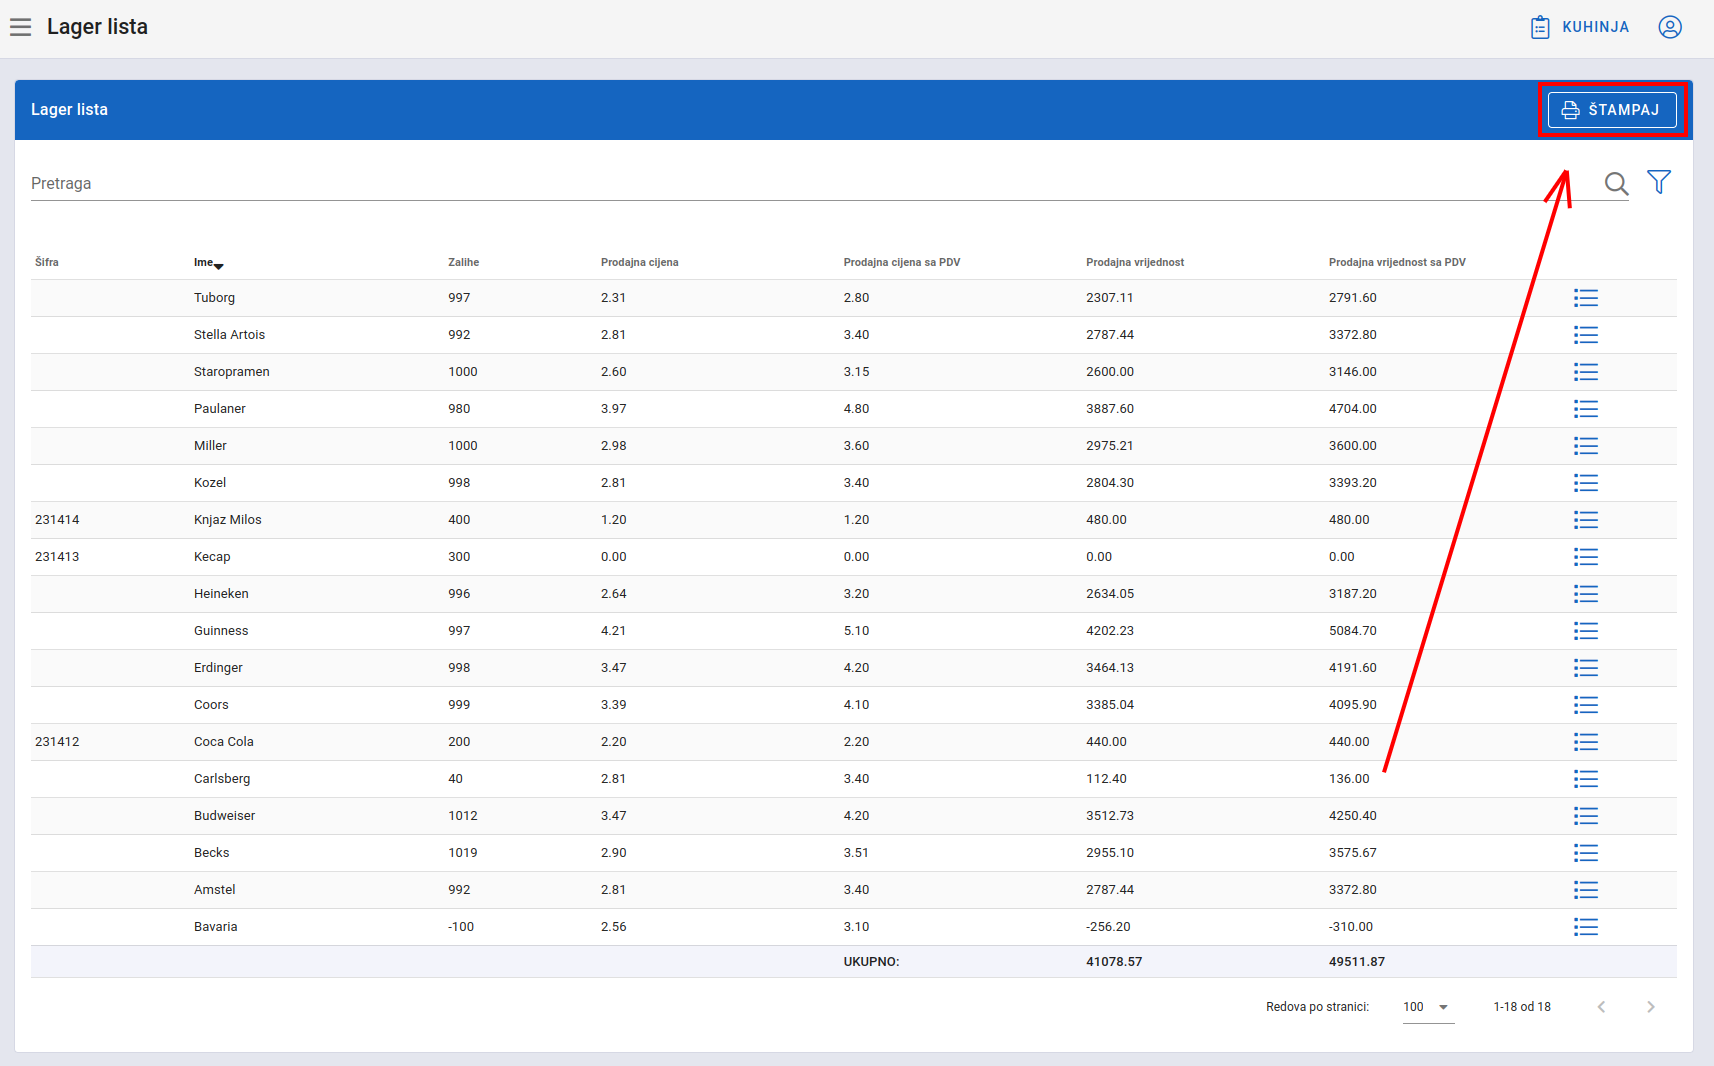Viewport: 1714px width, 1066px height.
Task: Select the Tuborg name cell
Action: pos(214,298)
